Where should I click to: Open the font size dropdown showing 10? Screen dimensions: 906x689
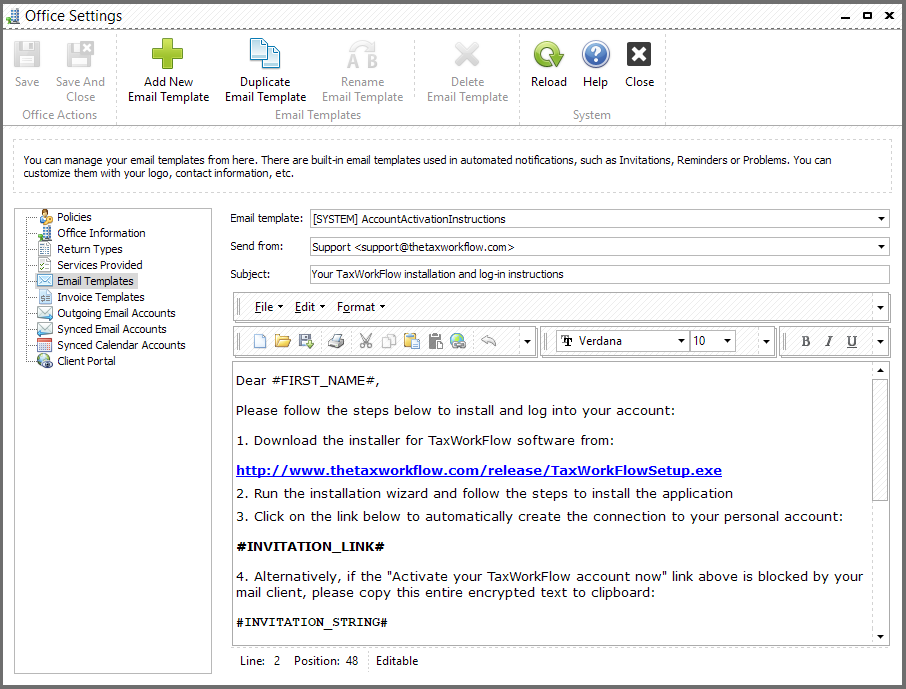click(x=727, y=341)
